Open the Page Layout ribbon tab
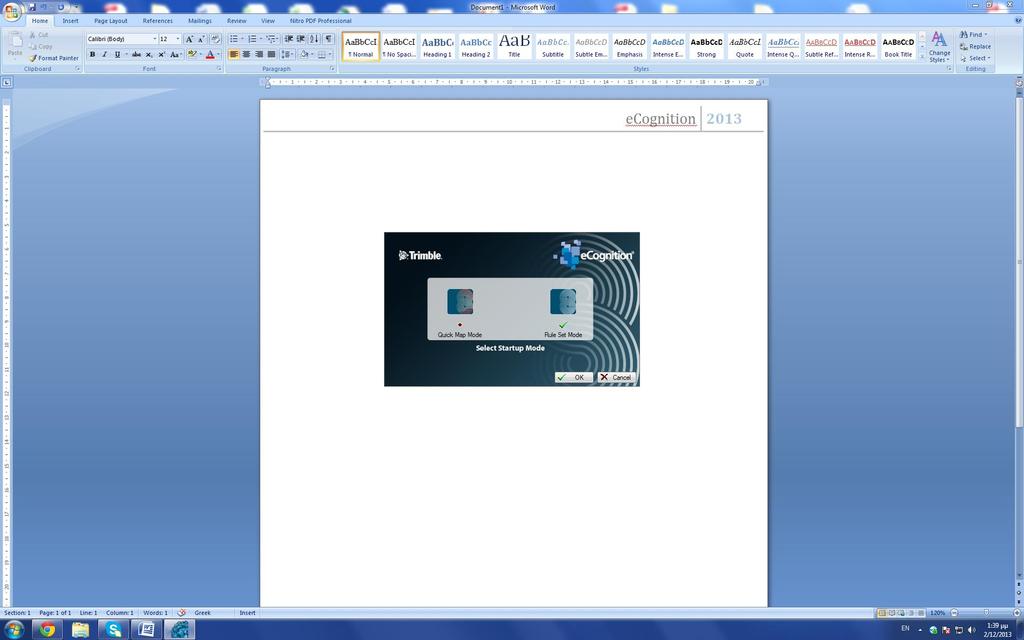Screen dimensions: 1024x640 pos(111,21)
